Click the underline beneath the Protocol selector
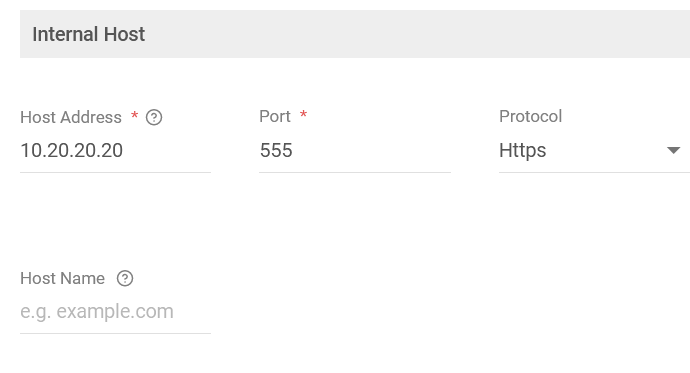The image size is (690, 373). [594, 172]
